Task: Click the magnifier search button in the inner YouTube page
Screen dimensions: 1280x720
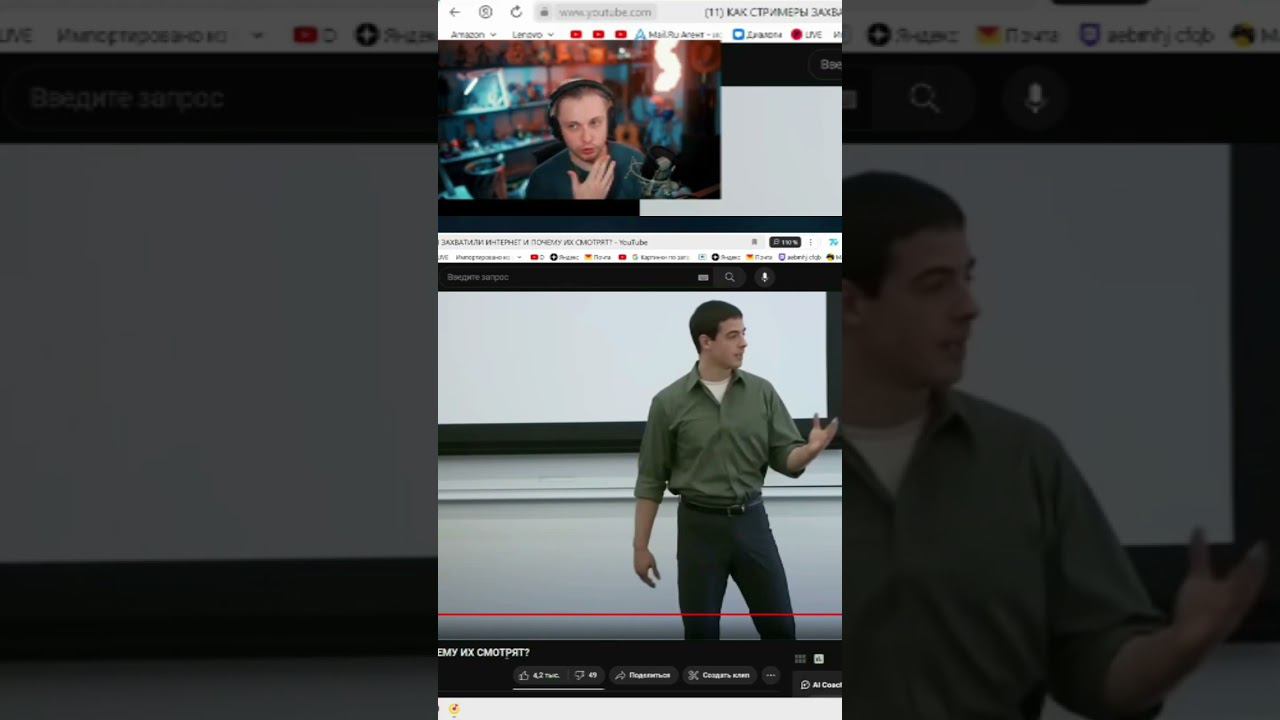Action: (730, 277)
